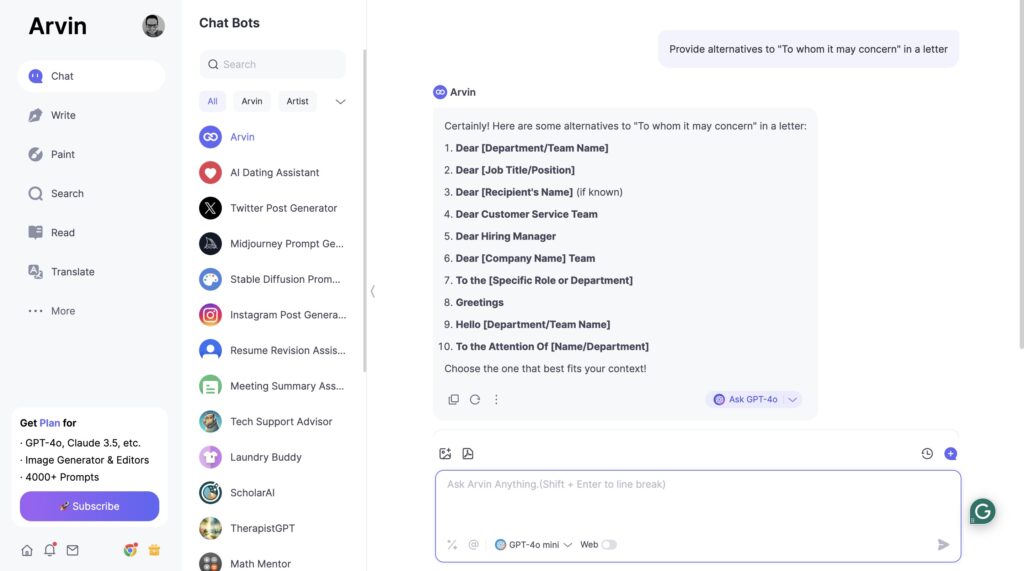1024x571 pixels.
Task: Open Stable Diffusion Prompt bot
Action: tap(272, 280)
